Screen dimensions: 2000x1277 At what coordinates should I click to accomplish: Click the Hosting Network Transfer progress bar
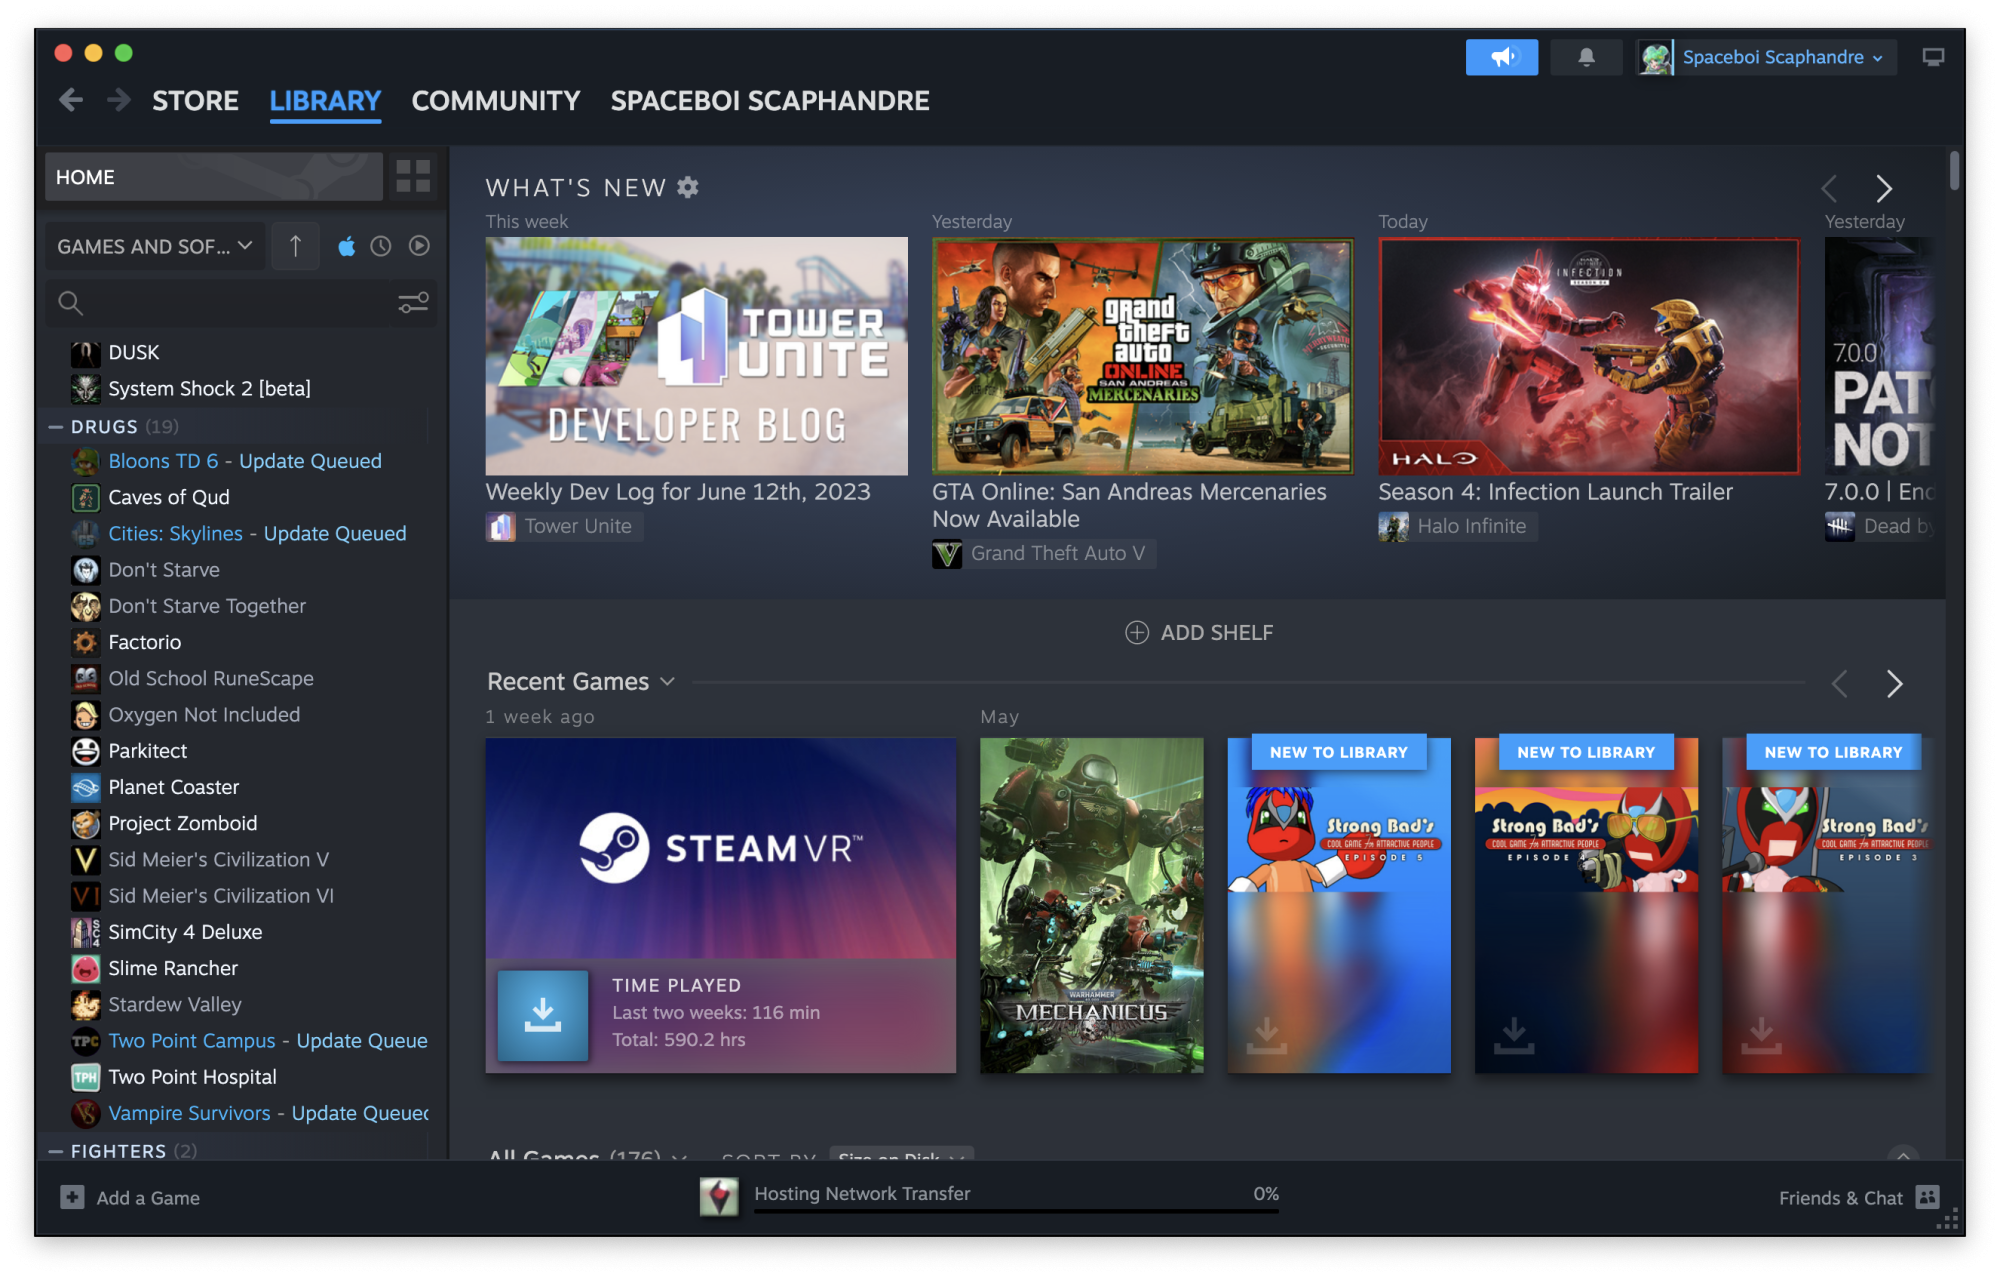point(1015,1210)
